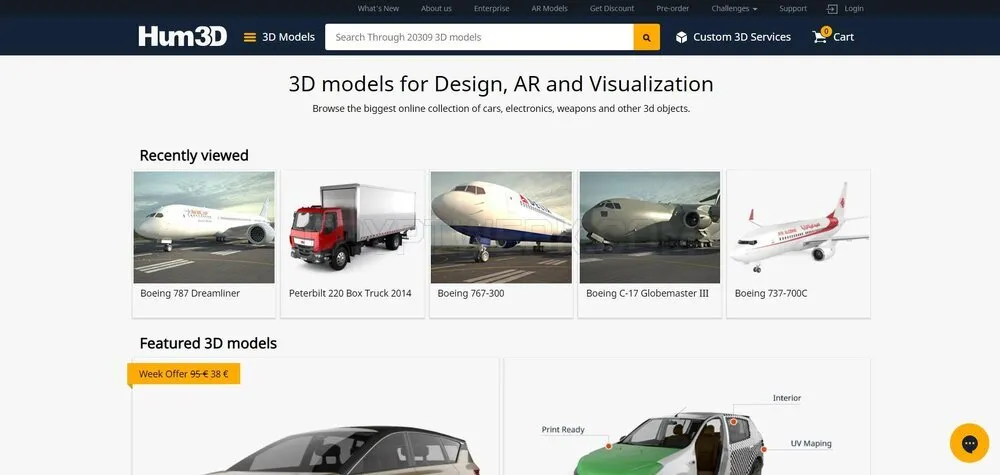
Task: Open the Peterbilt 220 Box Truck thumbnail
Action: [x=353, y=227]
